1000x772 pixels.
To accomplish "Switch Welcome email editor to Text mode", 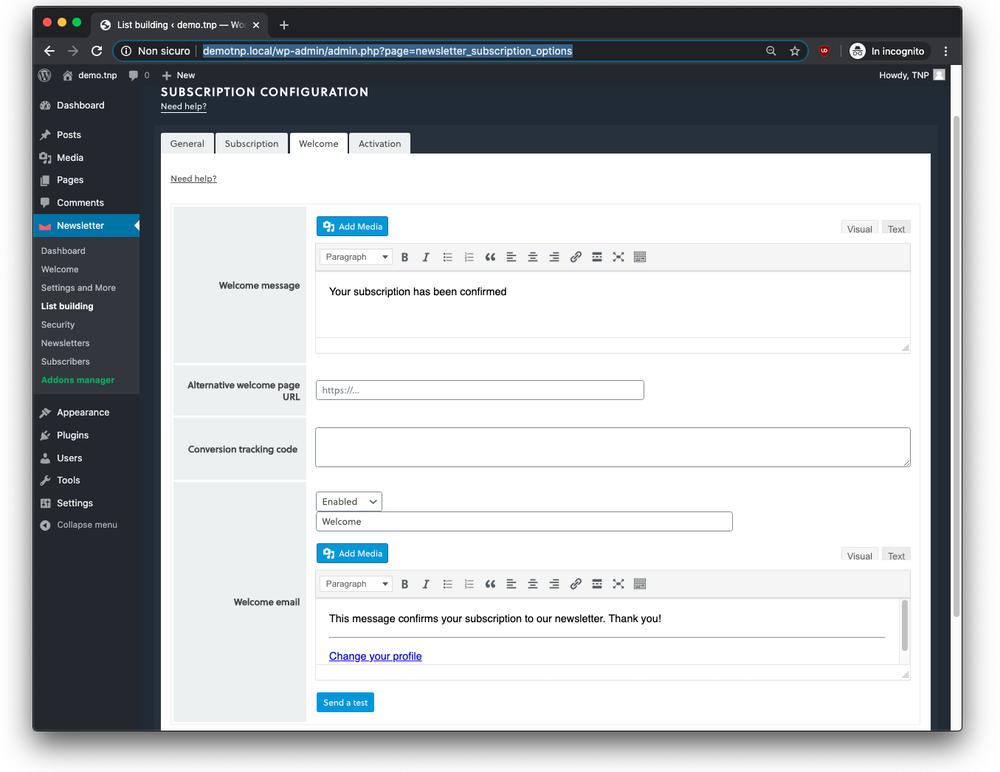I will click(896, 555).
